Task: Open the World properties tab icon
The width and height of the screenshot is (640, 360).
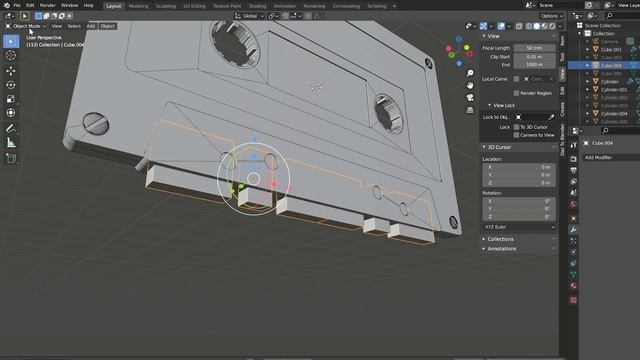Action: (573, 204)
